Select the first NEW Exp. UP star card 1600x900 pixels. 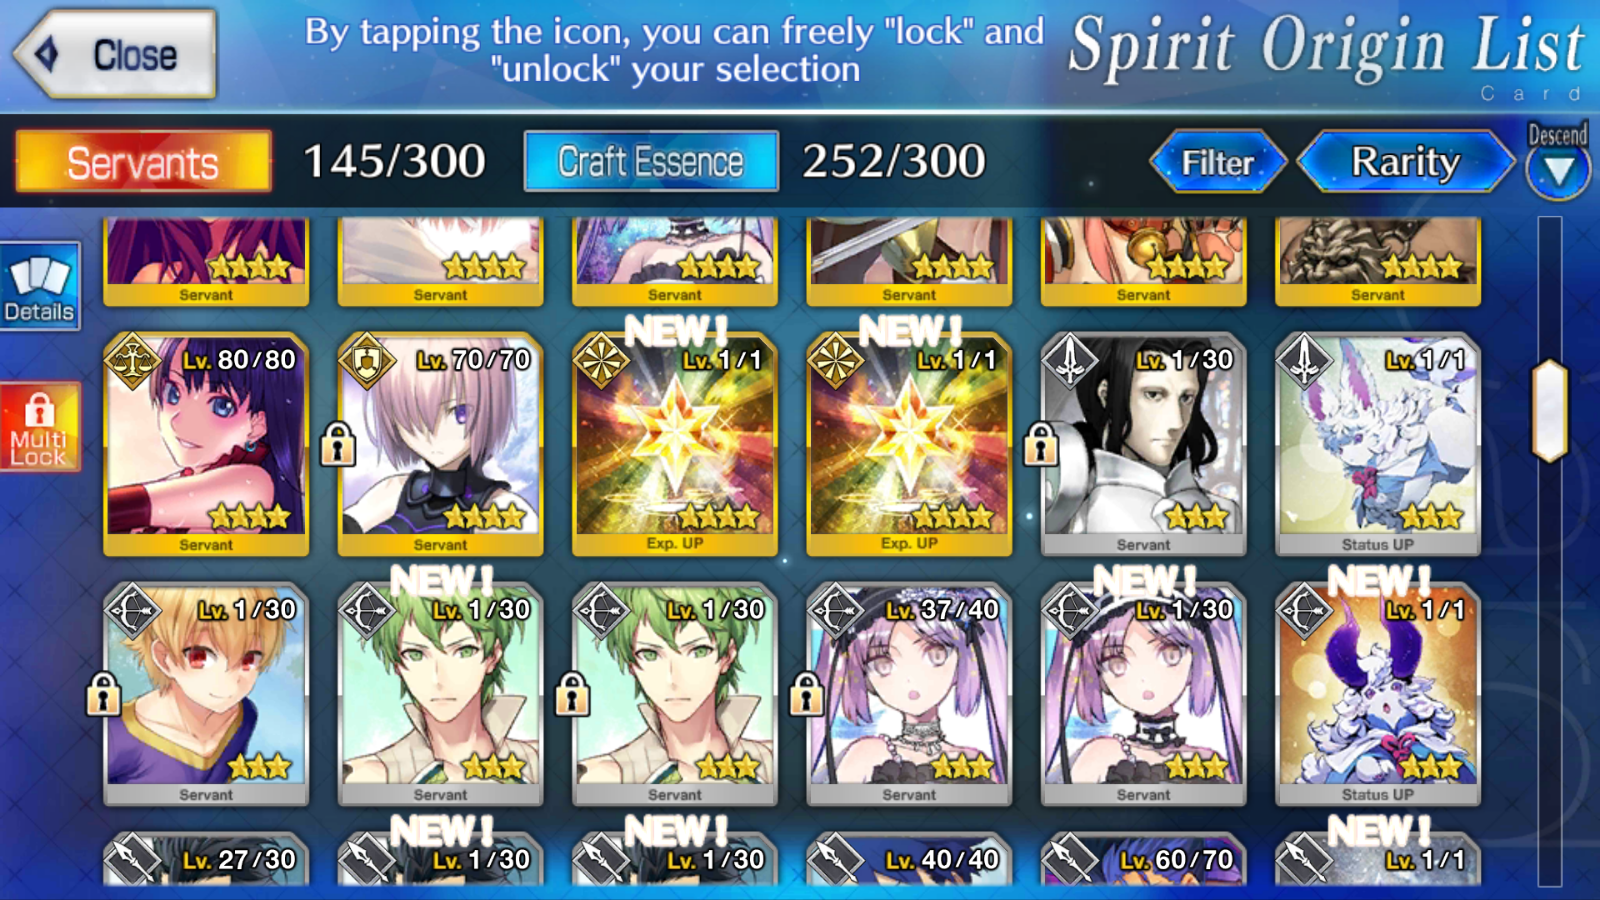(x=675, y=444)
